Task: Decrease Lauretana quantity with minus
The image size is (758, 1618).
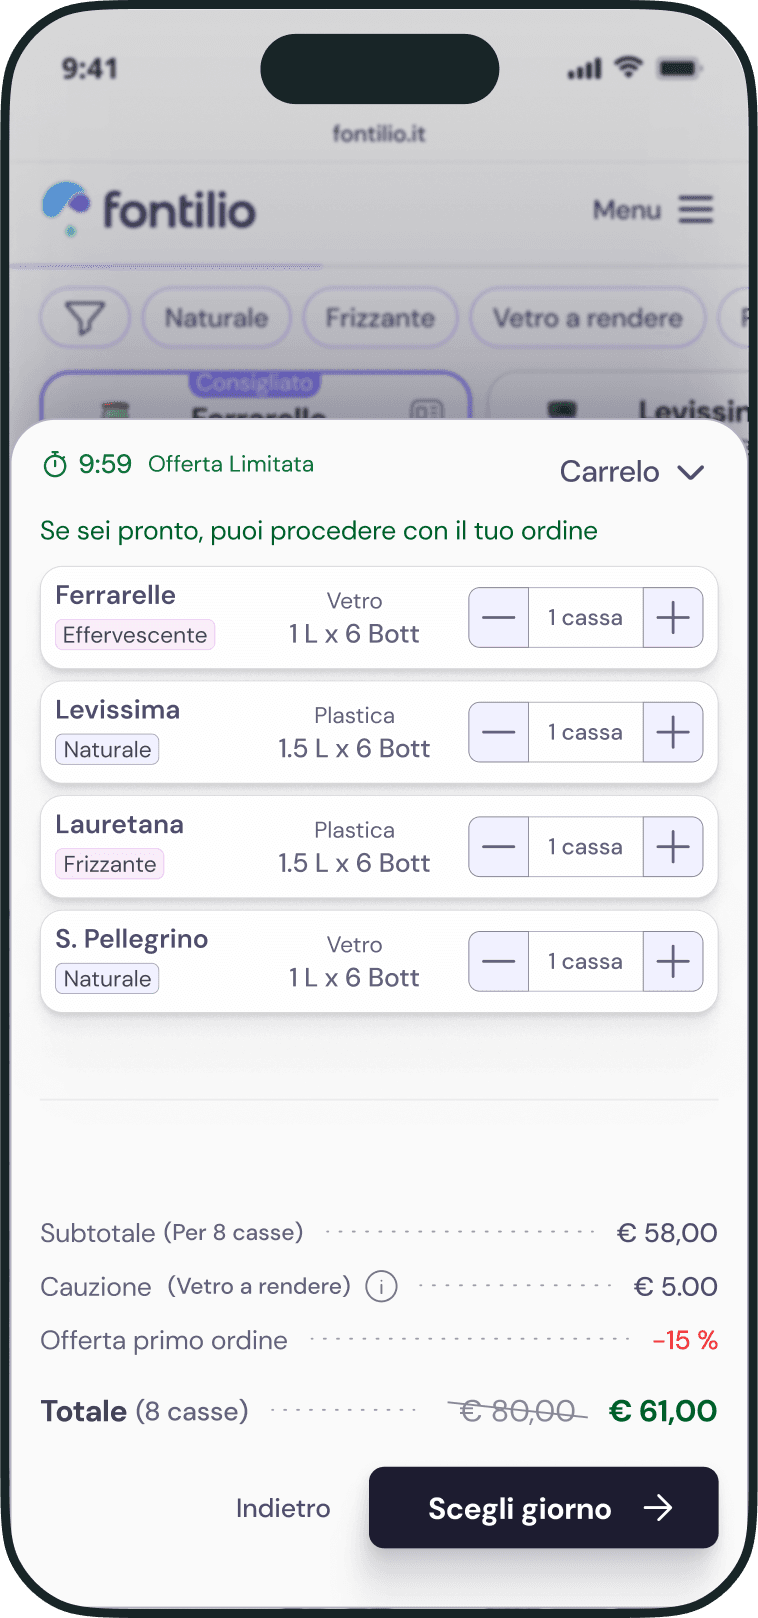Action: [x=499, y=847]
